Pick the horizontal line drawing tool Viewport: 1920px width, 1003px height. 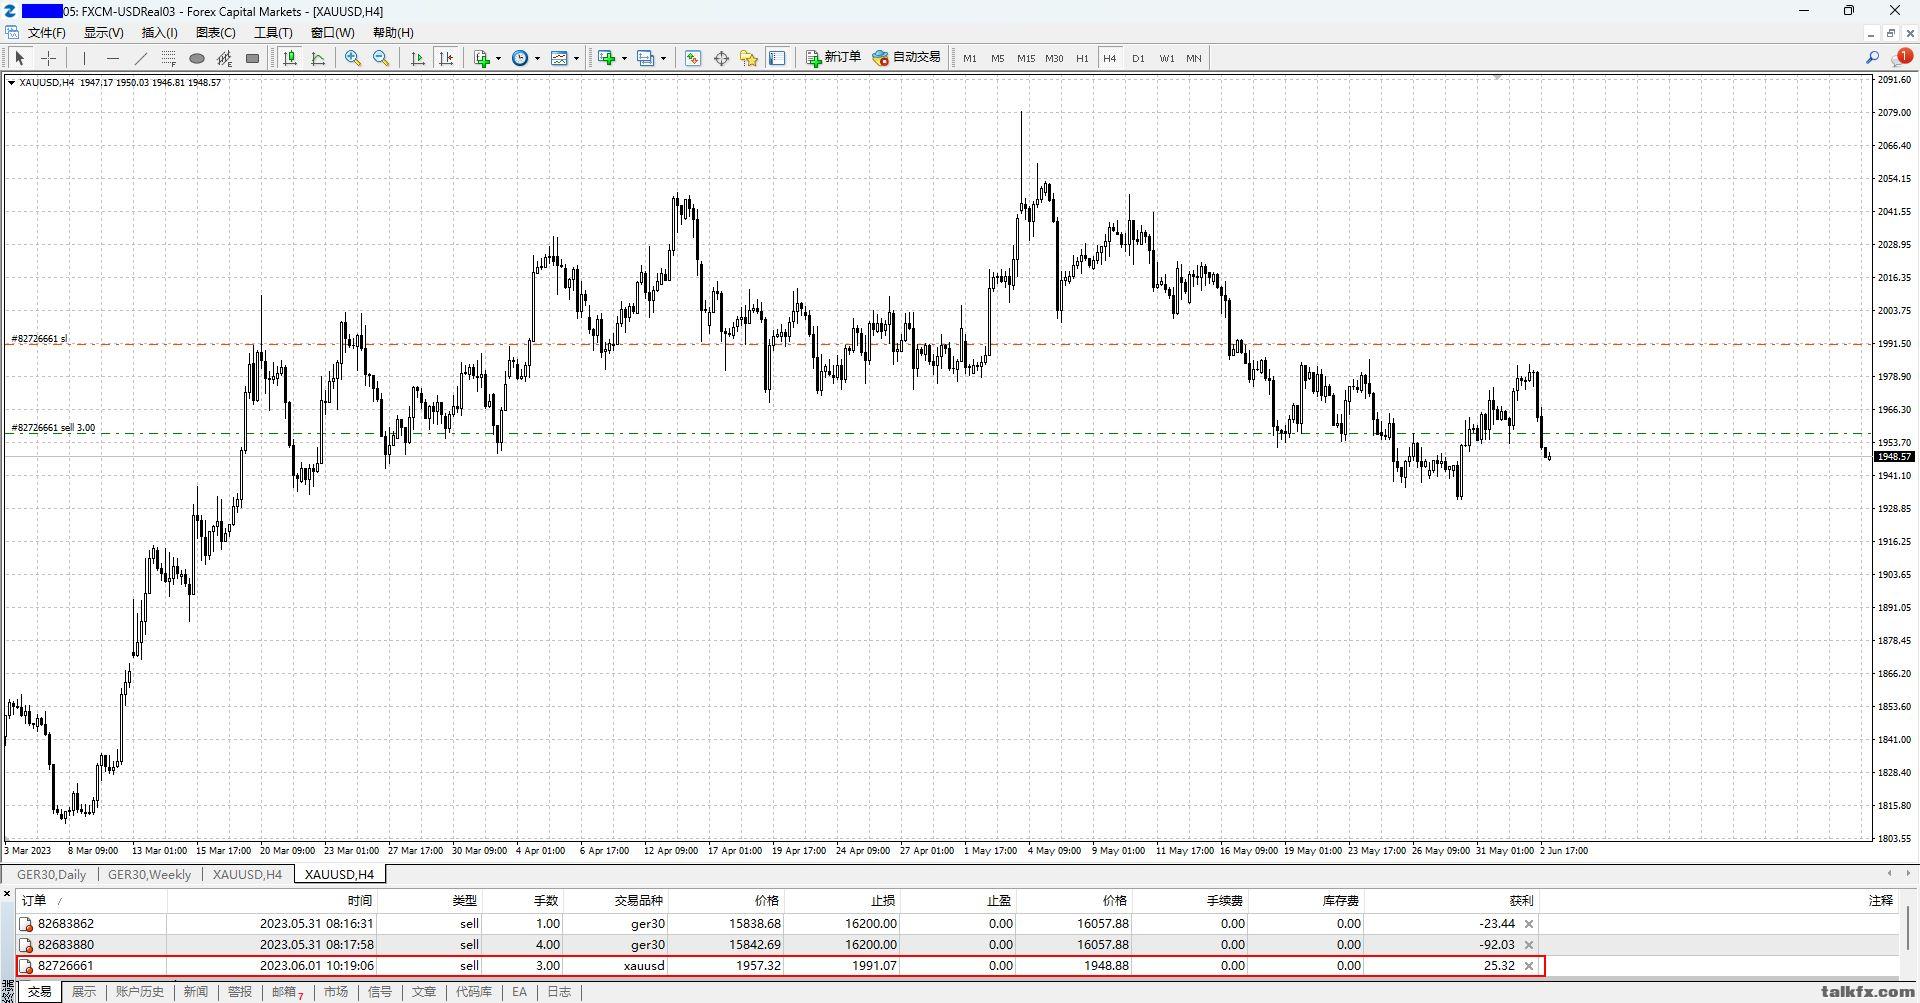click(113, 58)
